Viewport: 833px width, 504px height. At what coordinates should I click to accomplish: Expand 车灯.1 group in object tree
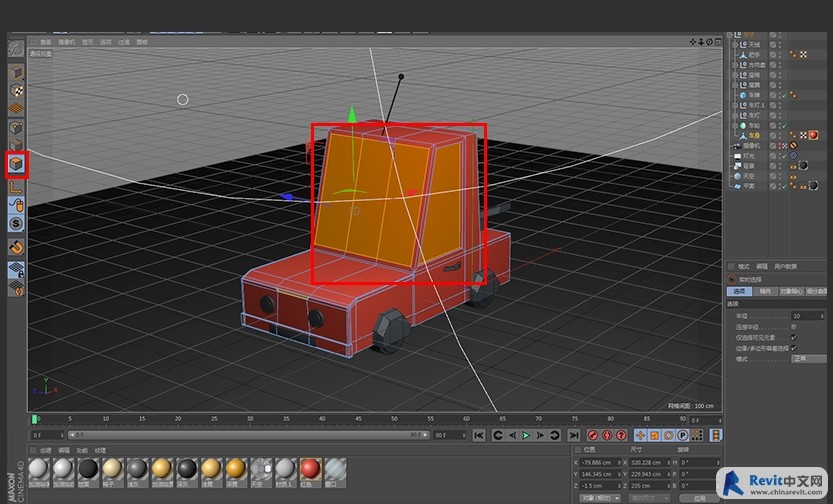736,105
